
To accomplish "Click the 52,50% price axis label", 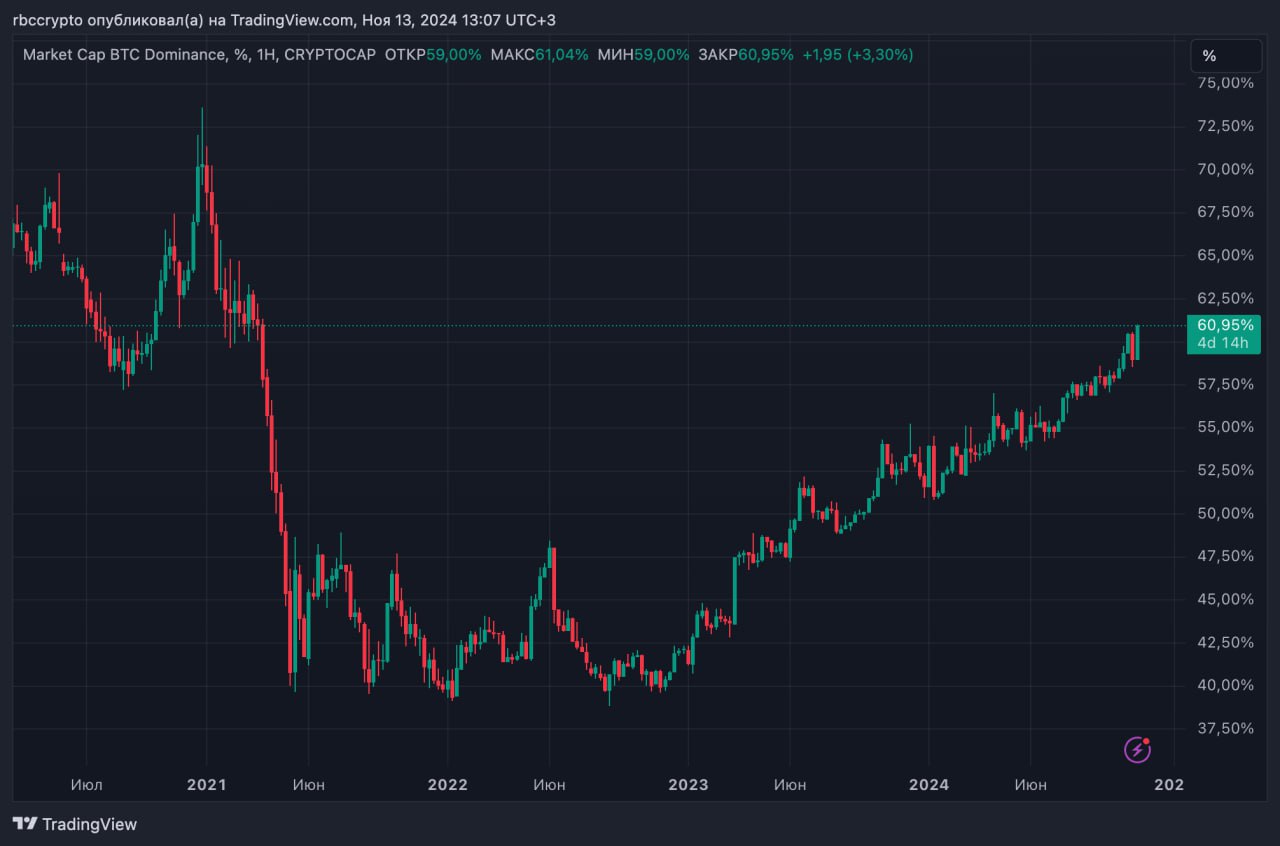I will 1224,470.
